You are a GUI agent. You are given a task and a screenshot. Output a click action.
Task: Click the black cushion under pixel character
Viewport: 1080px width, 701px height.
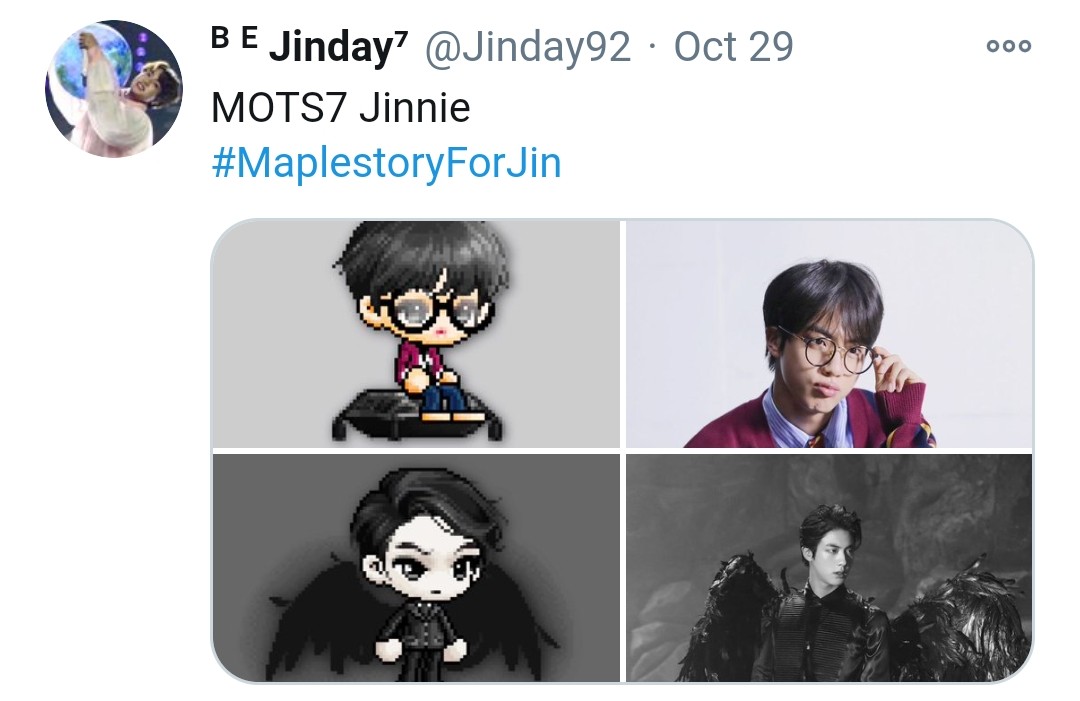tap(418, 413)
